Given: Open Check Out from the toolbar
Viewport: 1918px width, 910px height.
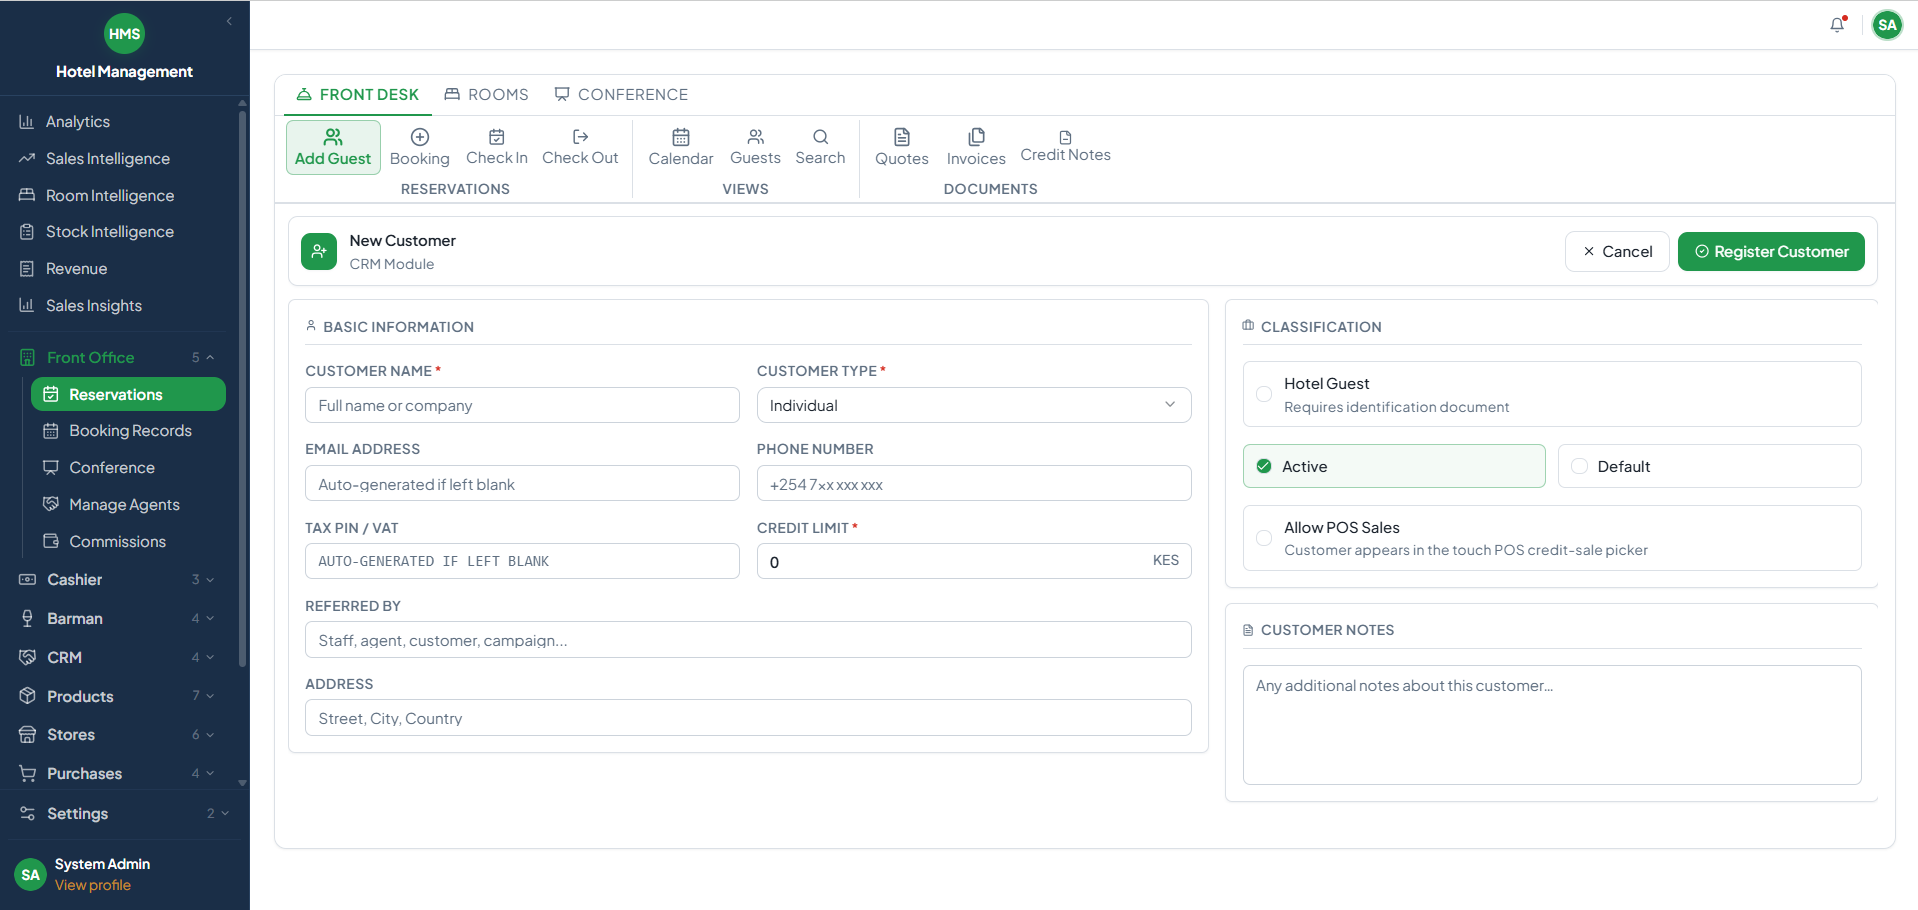Looking at the screenshot, I should click(580, 147).
